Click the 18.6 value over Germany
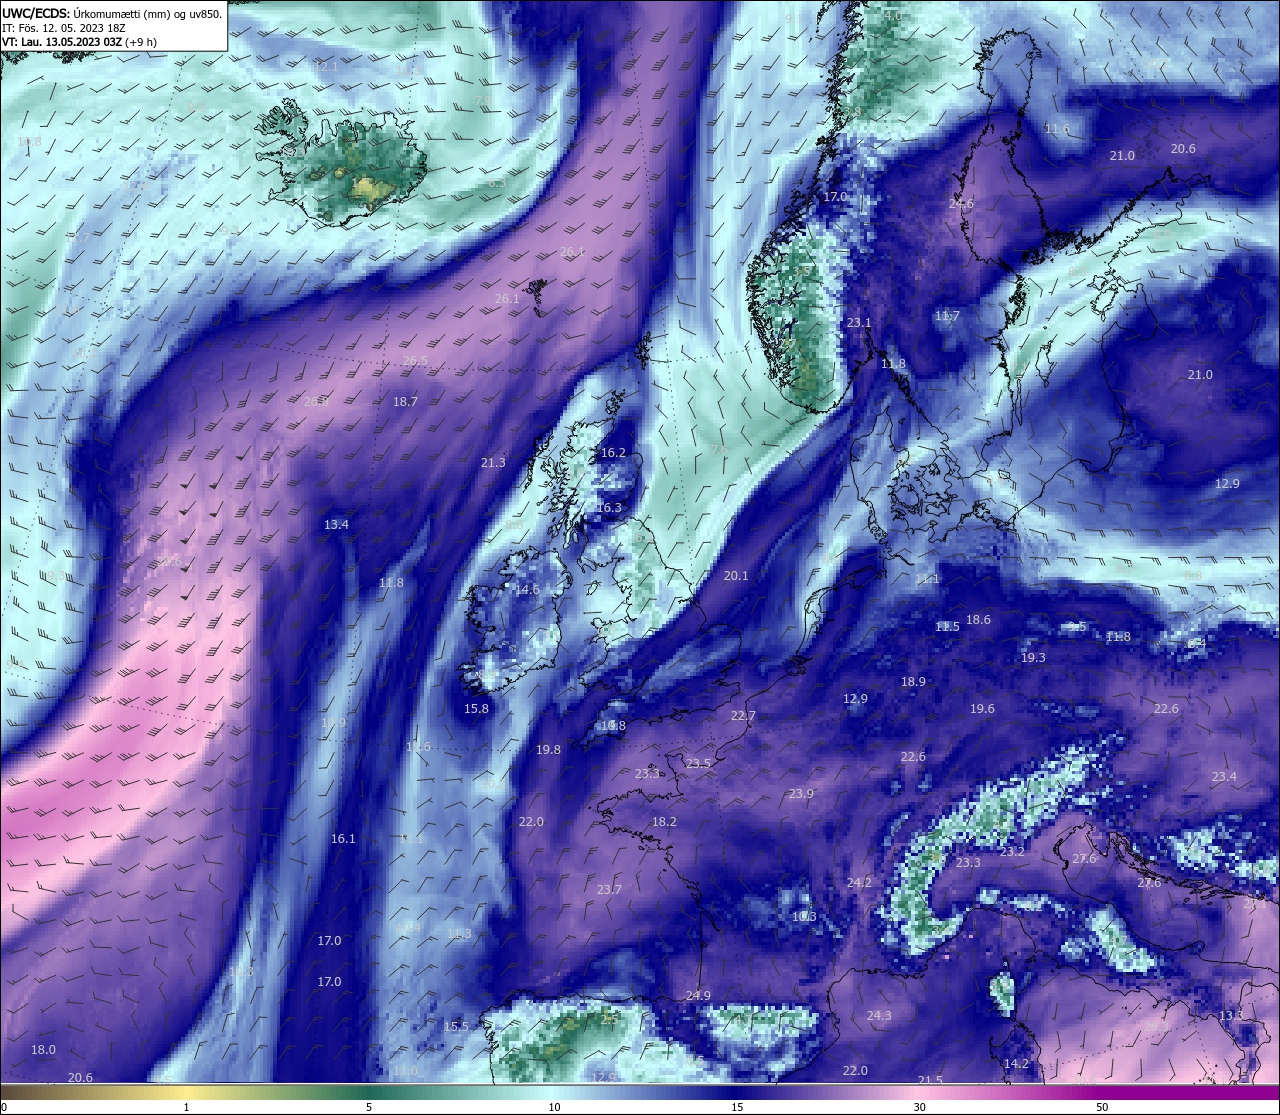 978,620
